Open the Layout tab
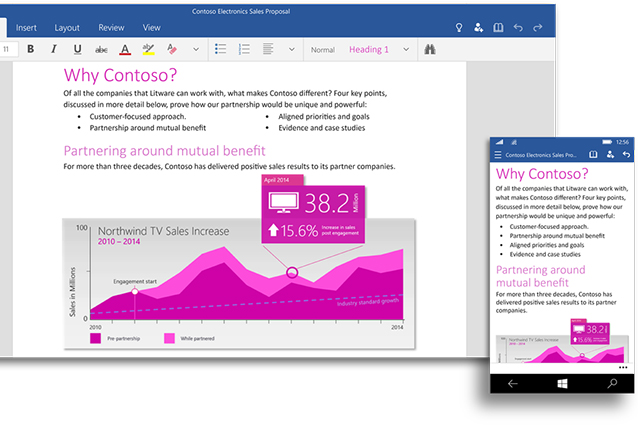Screen dimensions: 638x425 click(x=67, y=28)
